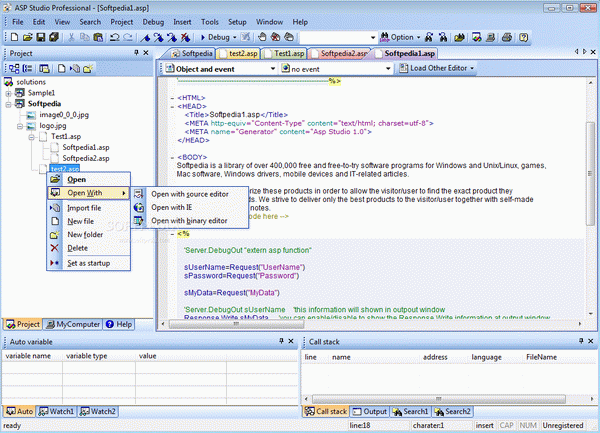This screenshot has height=433, width=600.
Task: Click the Save All icon in toolbar
Action: point(54,37)
